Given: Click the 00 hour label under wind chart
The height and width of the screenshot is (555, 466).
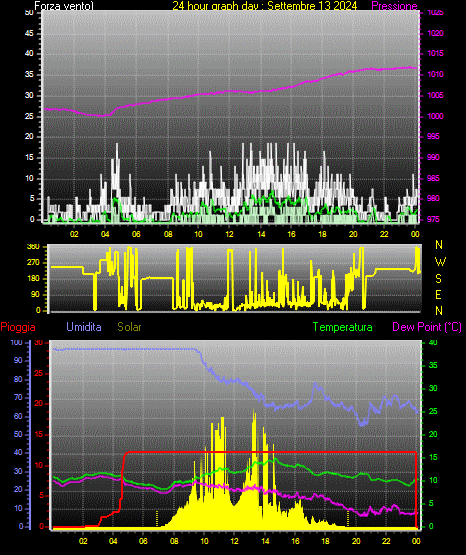Looking at the screenshot, I should point(415,234).
